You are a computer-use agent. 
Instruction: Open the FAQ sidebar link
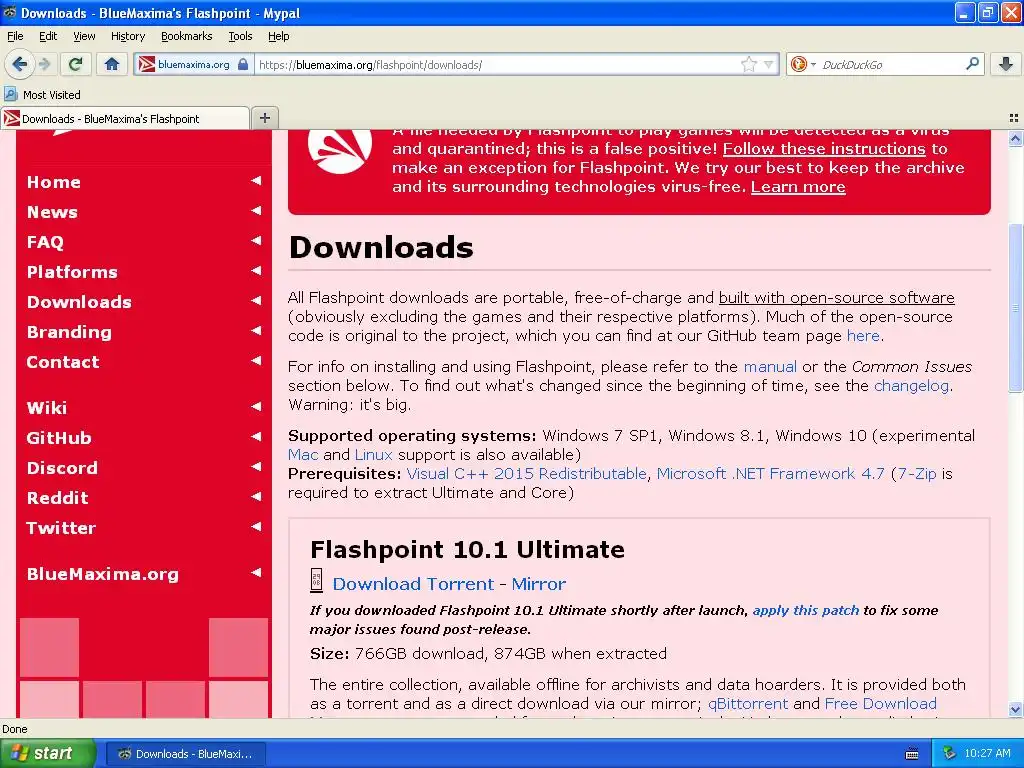(45, 242)
